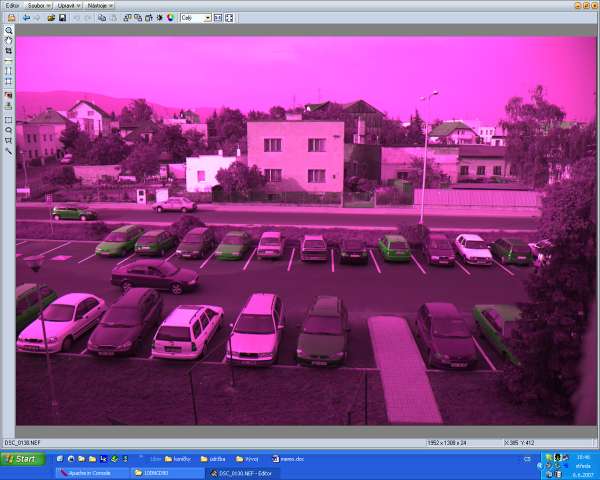Open the Upravit menu

pyautogui.click(x=70, y=6)
